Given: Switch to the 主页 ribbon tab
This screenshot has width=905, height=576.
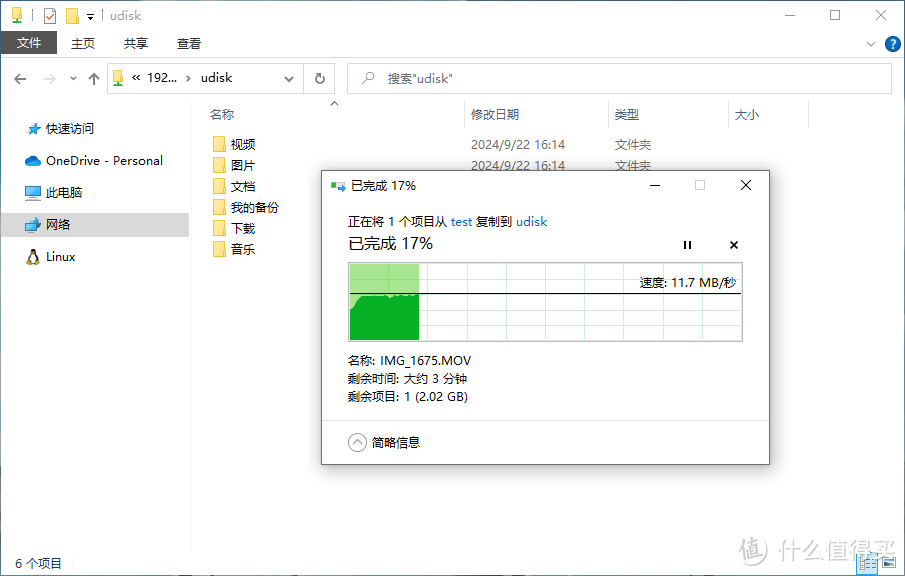Looking at the screenshot, I should [83, 43].
